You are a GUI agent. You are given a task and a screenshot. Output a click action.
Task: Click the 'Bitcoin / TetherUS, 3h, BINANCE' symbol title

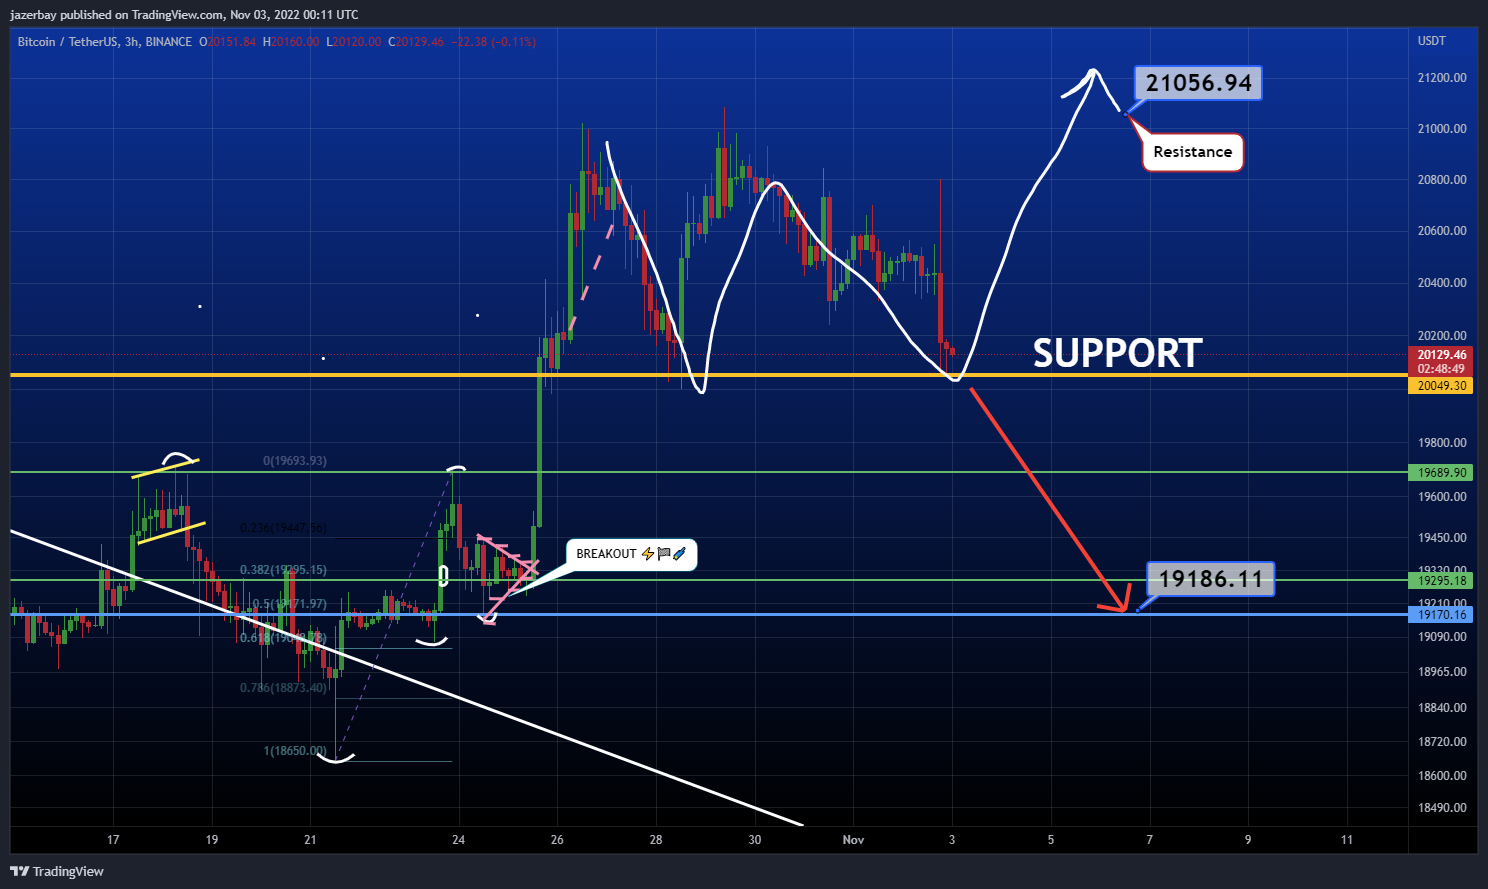click(x=105, y=42)
